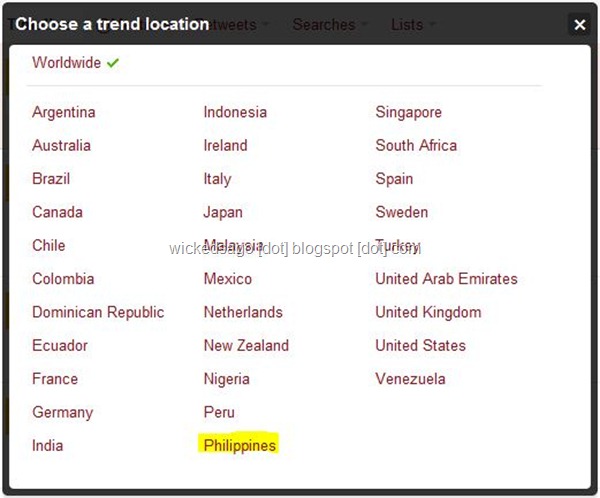Select South Africa location
This screenshot has height=498, width=600.
[x=416, y=145]
